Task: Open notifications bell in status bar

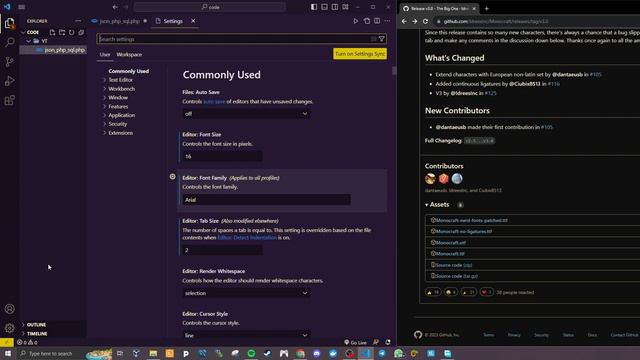Action: (388, 342)
